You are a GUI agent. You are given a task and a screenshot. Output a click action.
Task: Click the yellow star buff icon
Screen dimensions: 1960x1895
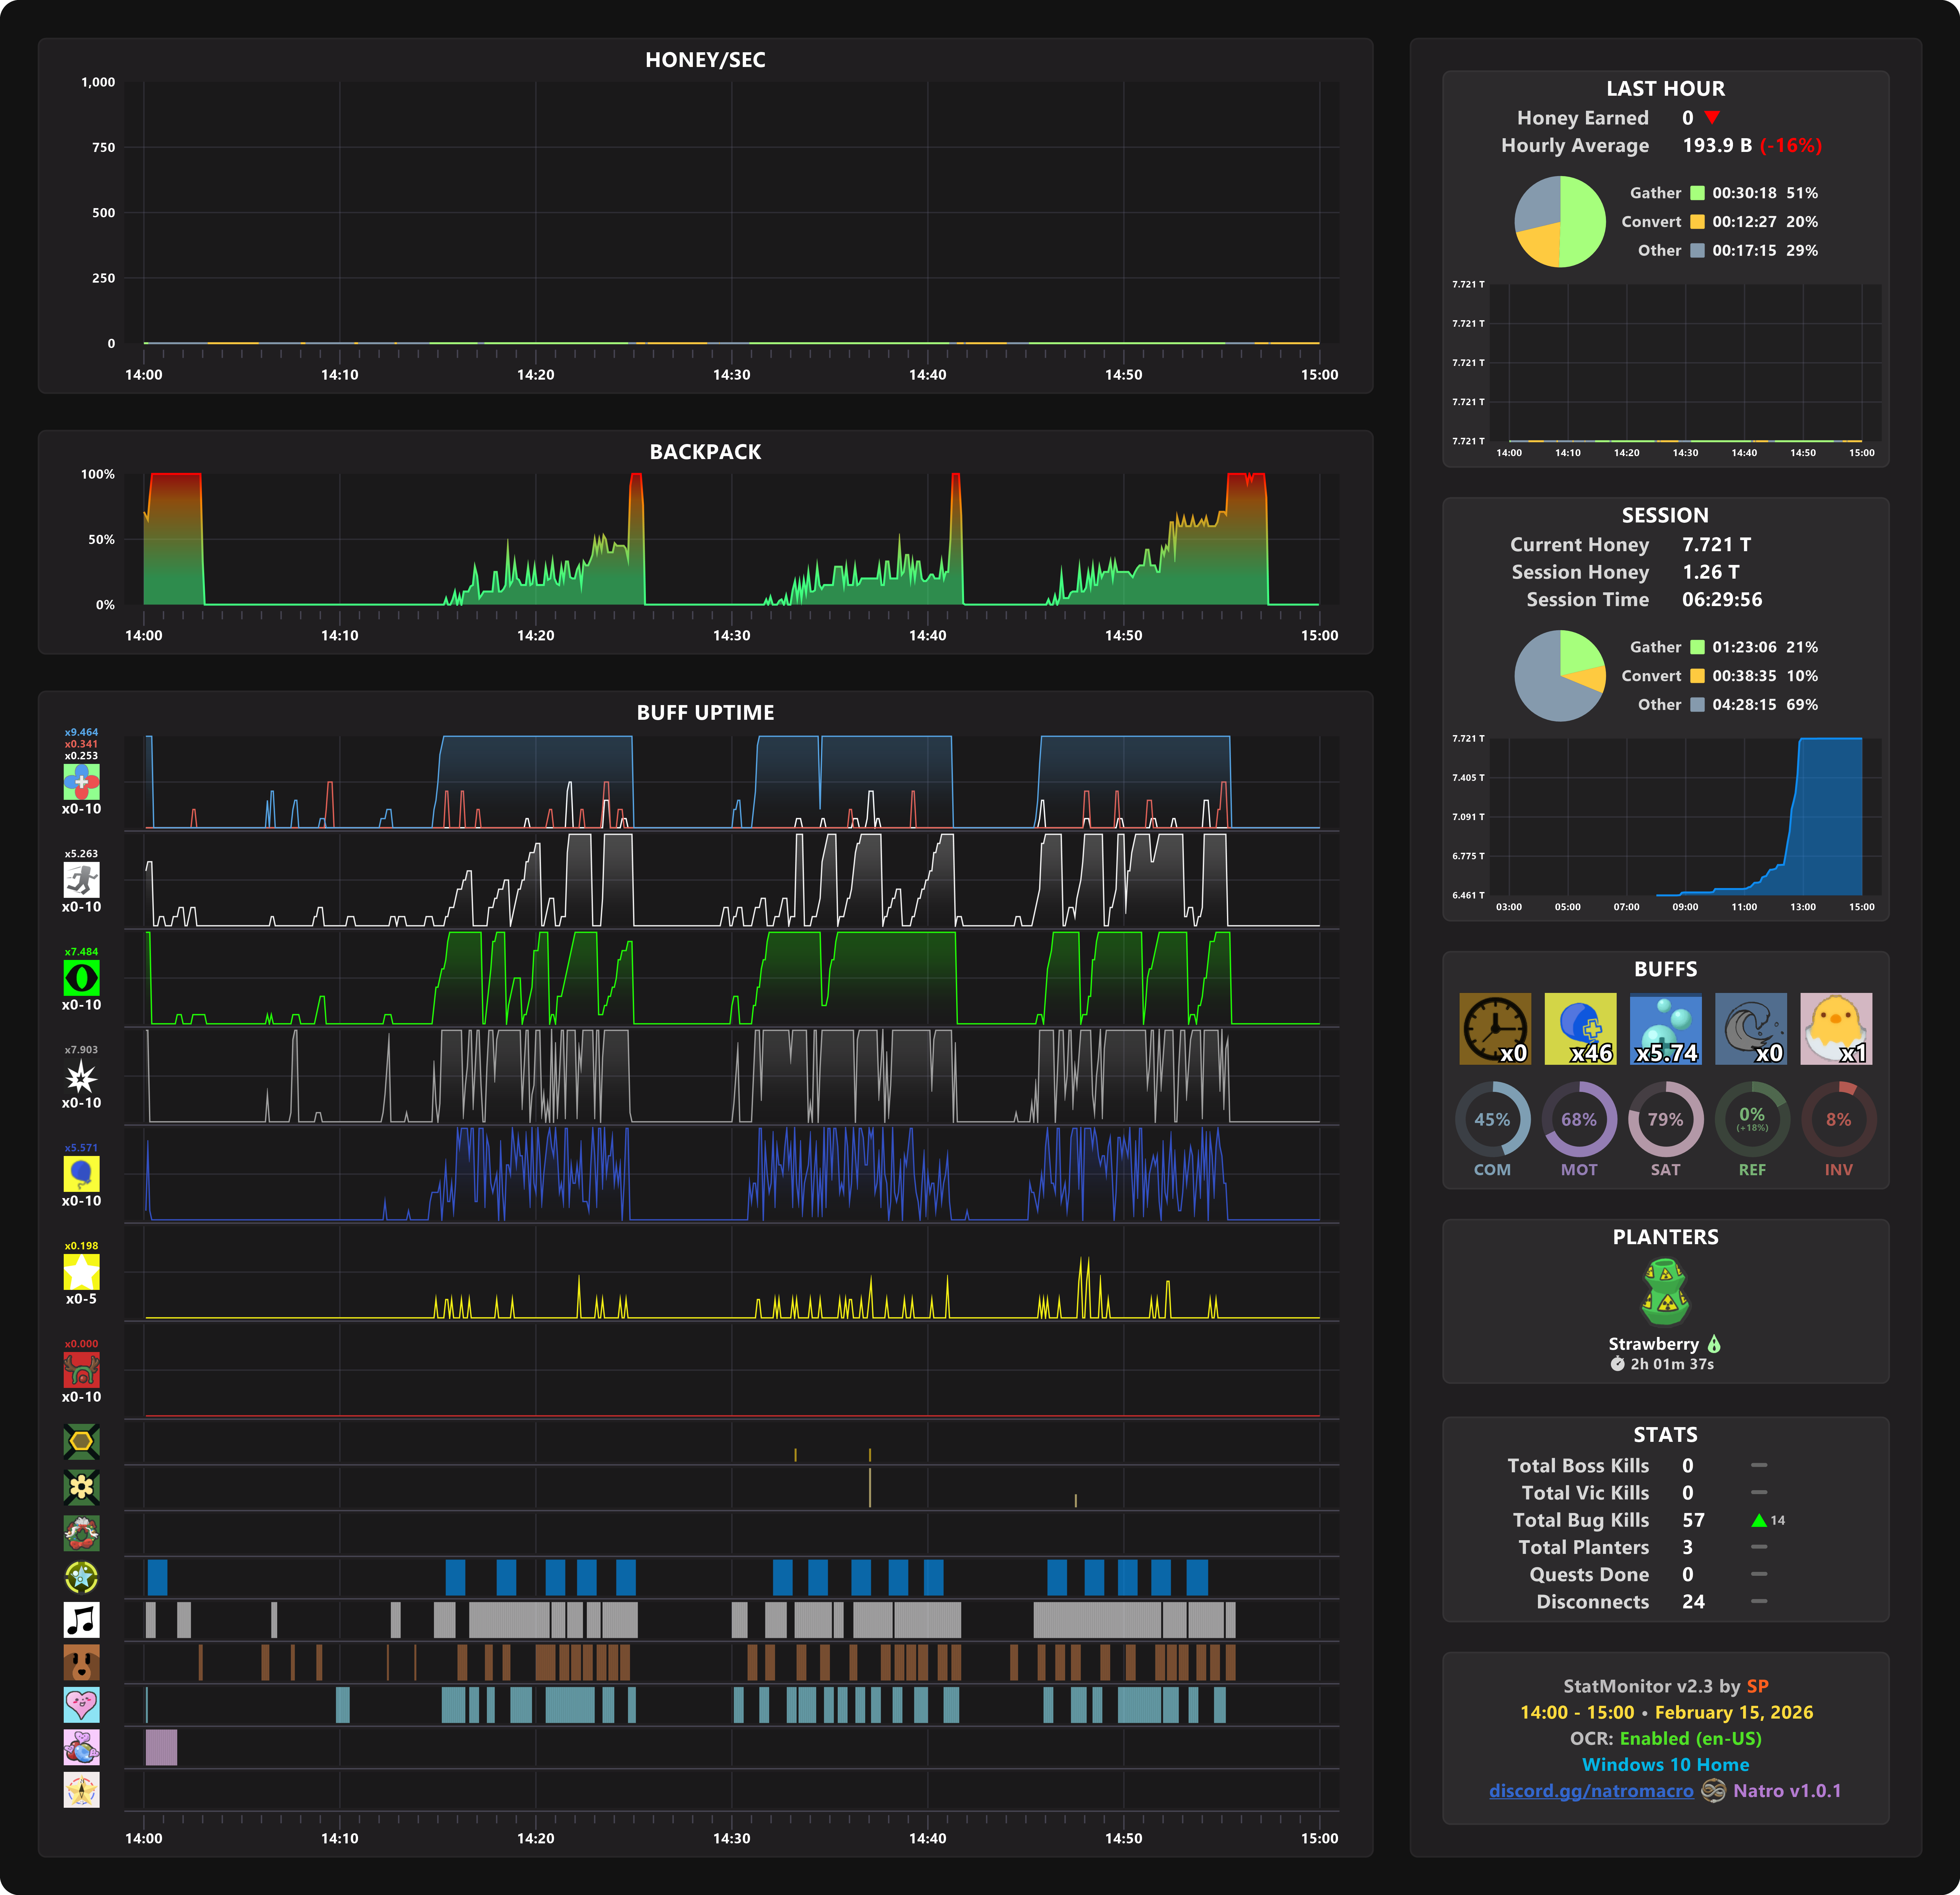pos(81,1272)
